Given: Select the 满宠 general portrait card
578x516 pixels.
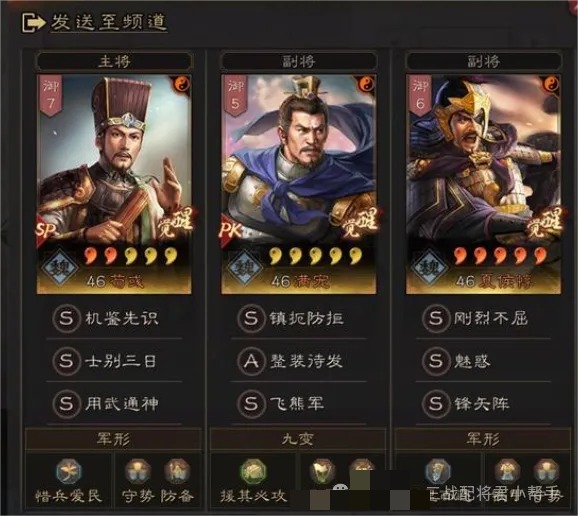Looking at the screenshot, I should 299,184.
